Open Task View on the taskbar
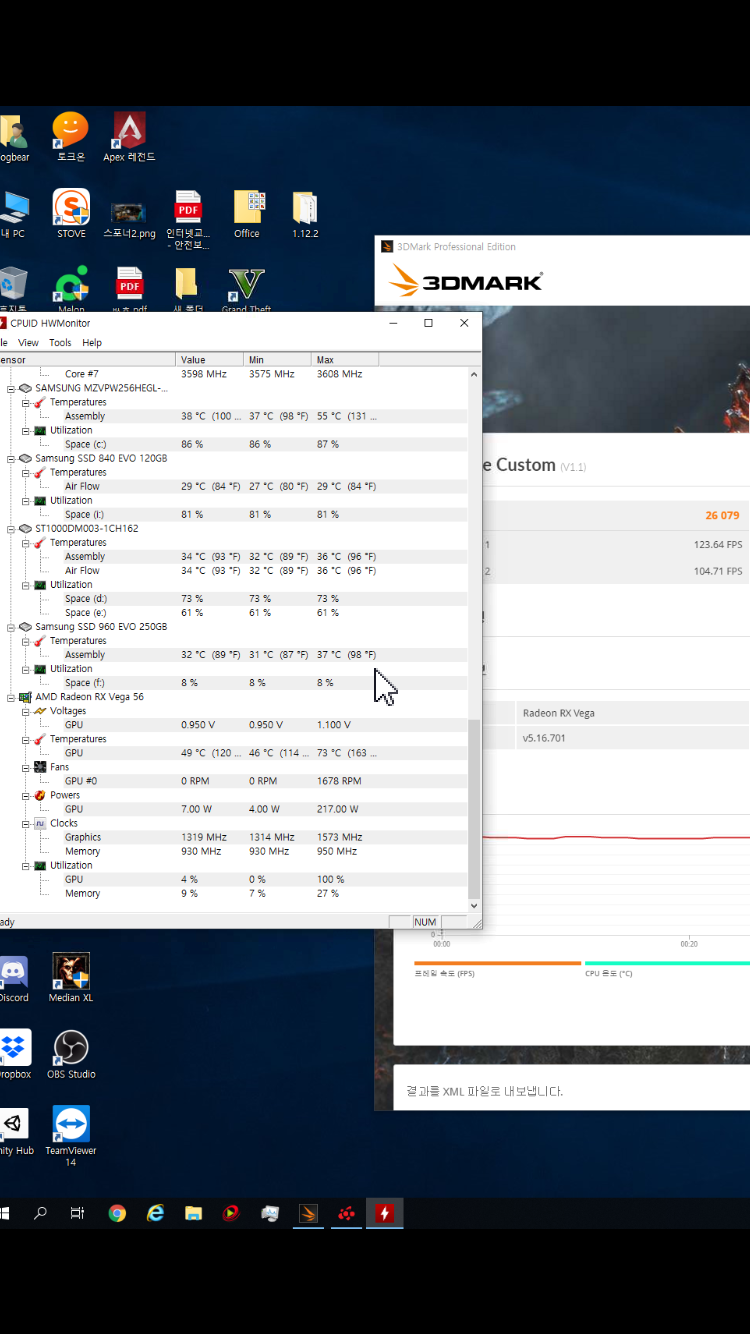Image resolution: width=750 pixels, height=1334 pixels. (78, 1213)
